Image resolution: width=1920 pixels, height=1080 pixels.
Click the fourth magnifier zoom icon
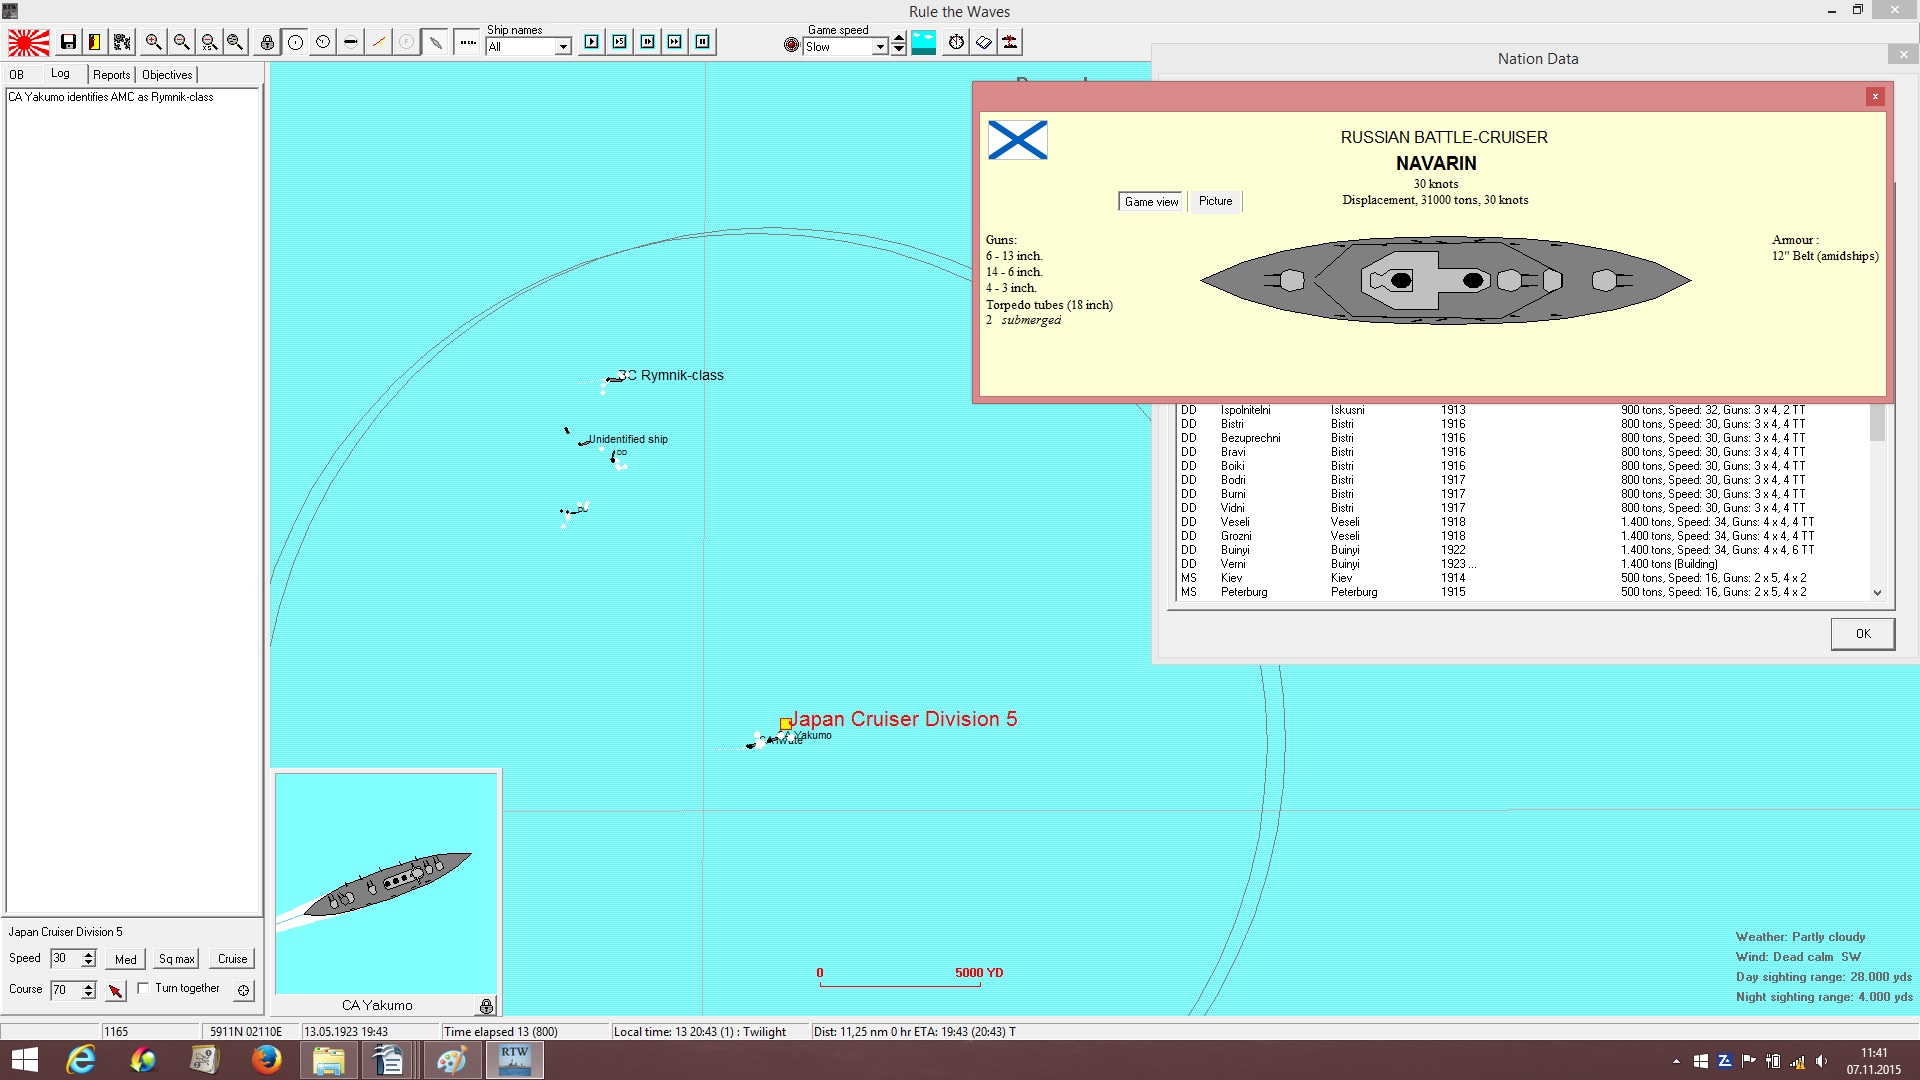pos(235,42)
